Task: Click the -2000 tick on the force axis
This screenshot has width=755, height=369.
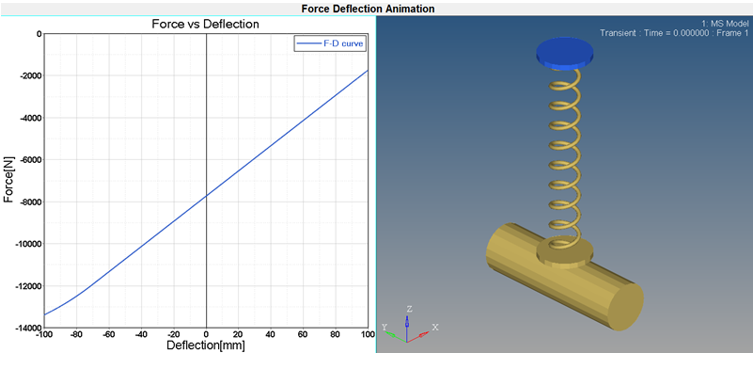Action: pyautogui.click(x=31, y=76)
